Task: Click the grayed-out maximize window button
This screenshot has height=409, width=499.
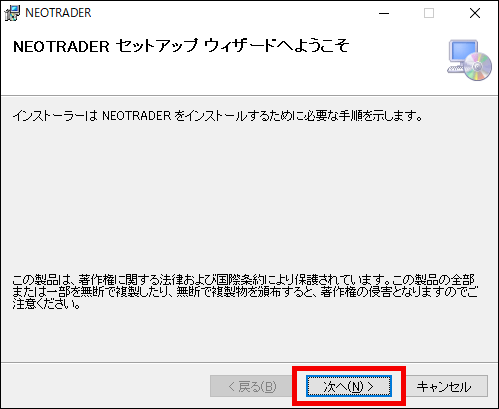Action: 429,13
